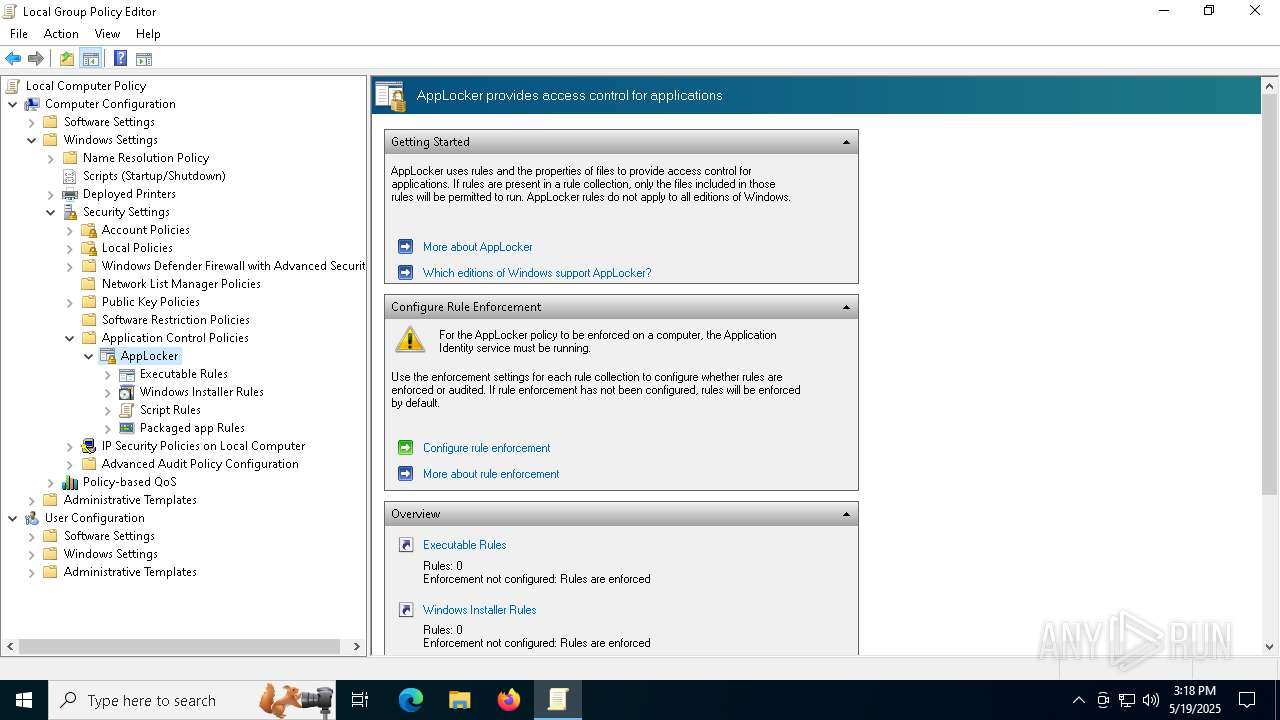
Task: Click the Deployed Printers printer icon
Action: point(70,194)
